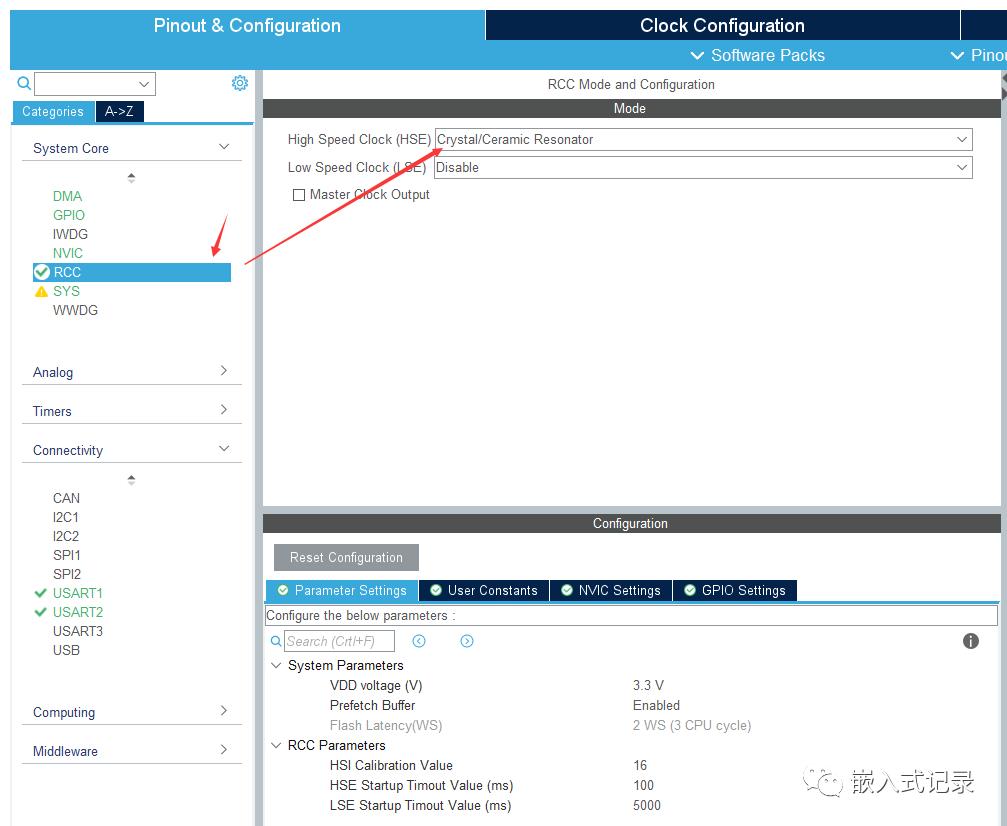
Task: Click the yellow warning icon beside SYS
Action: [x=41, y=292]
